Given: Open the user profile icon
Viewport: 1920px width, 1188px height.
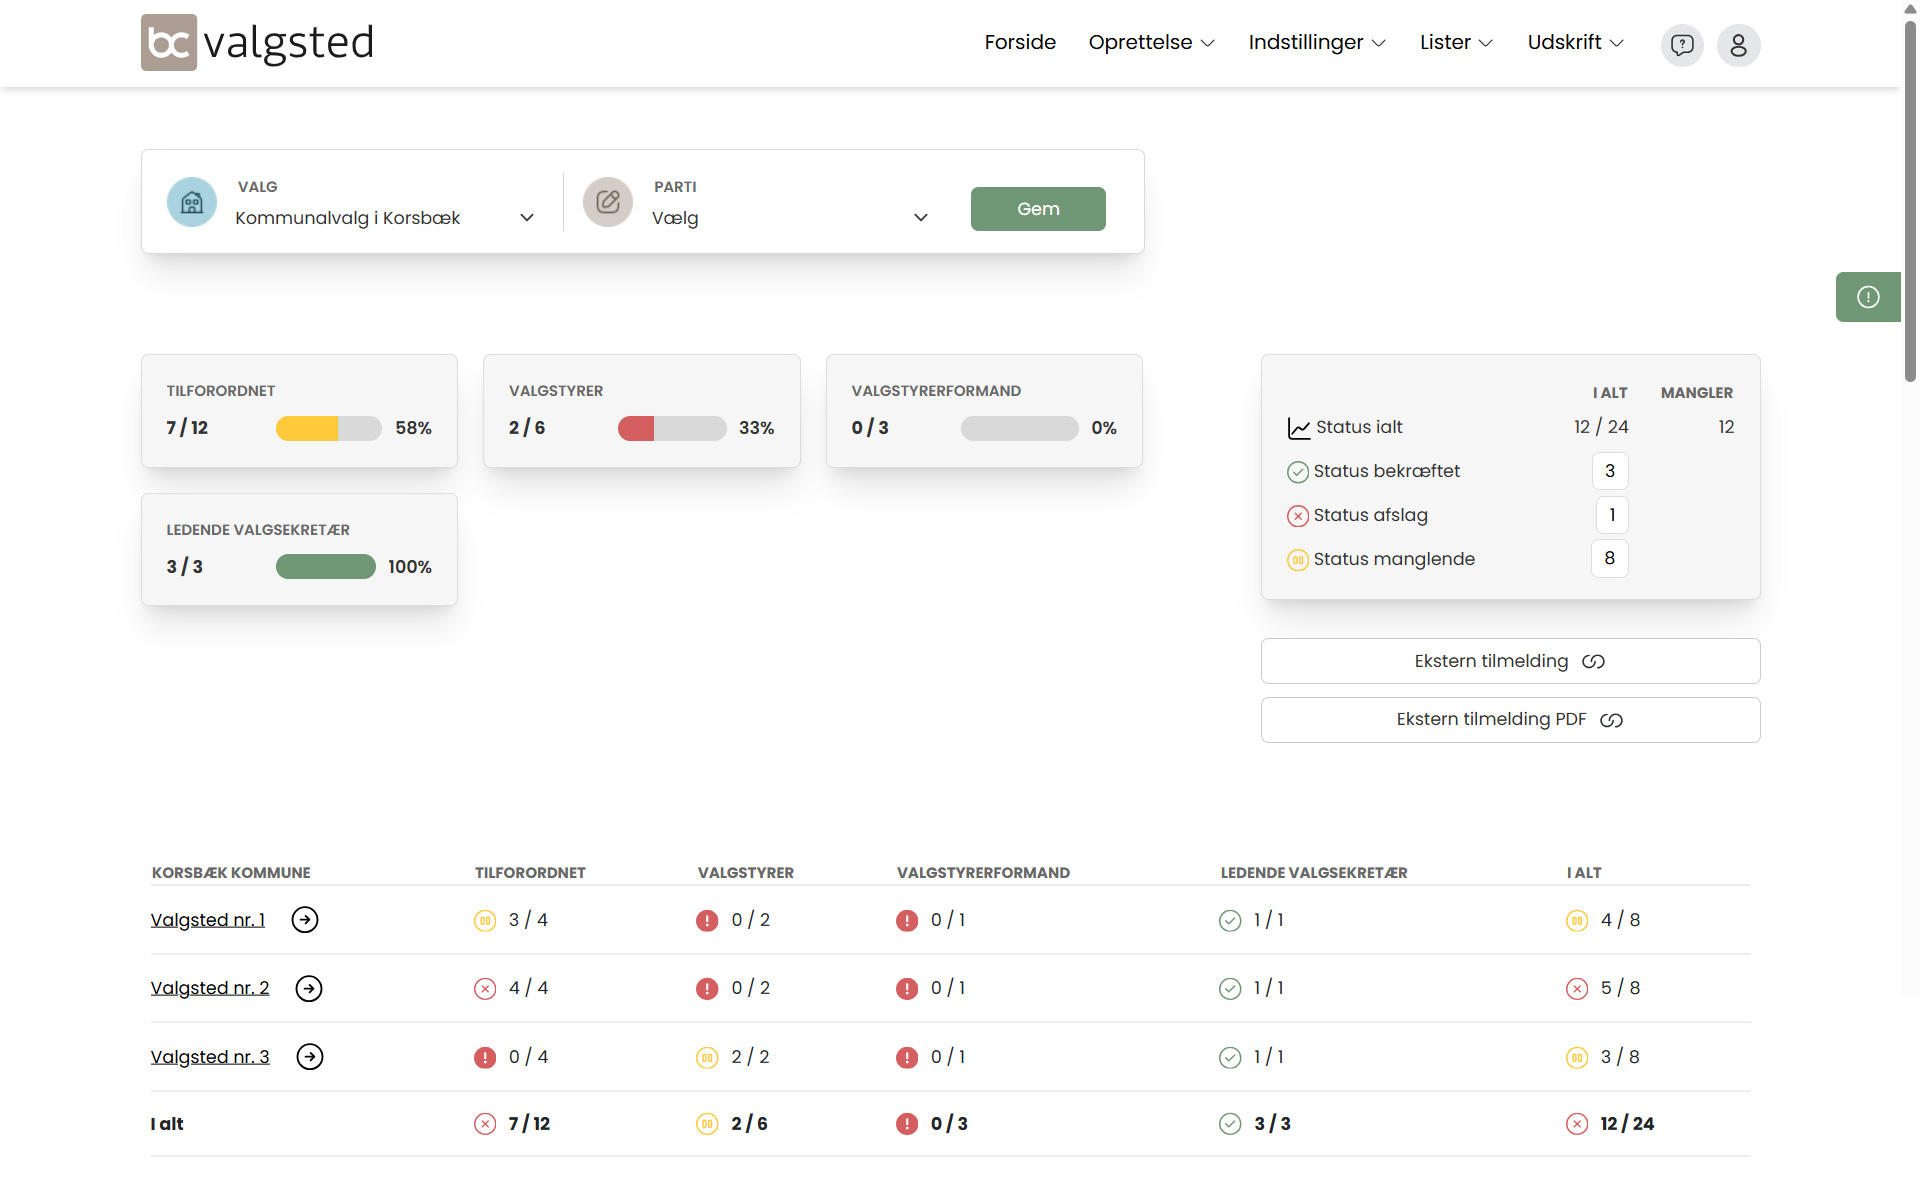Looking at the screenshot, I should point(1738,45).
